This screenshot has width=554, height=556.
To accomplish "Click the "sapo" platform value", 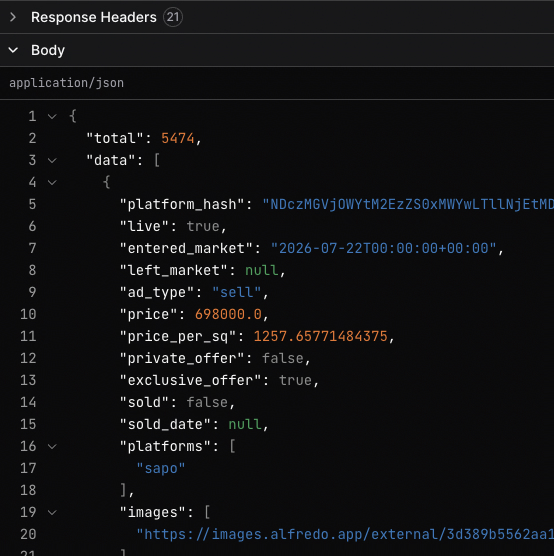I will click(x=161, y=468).
